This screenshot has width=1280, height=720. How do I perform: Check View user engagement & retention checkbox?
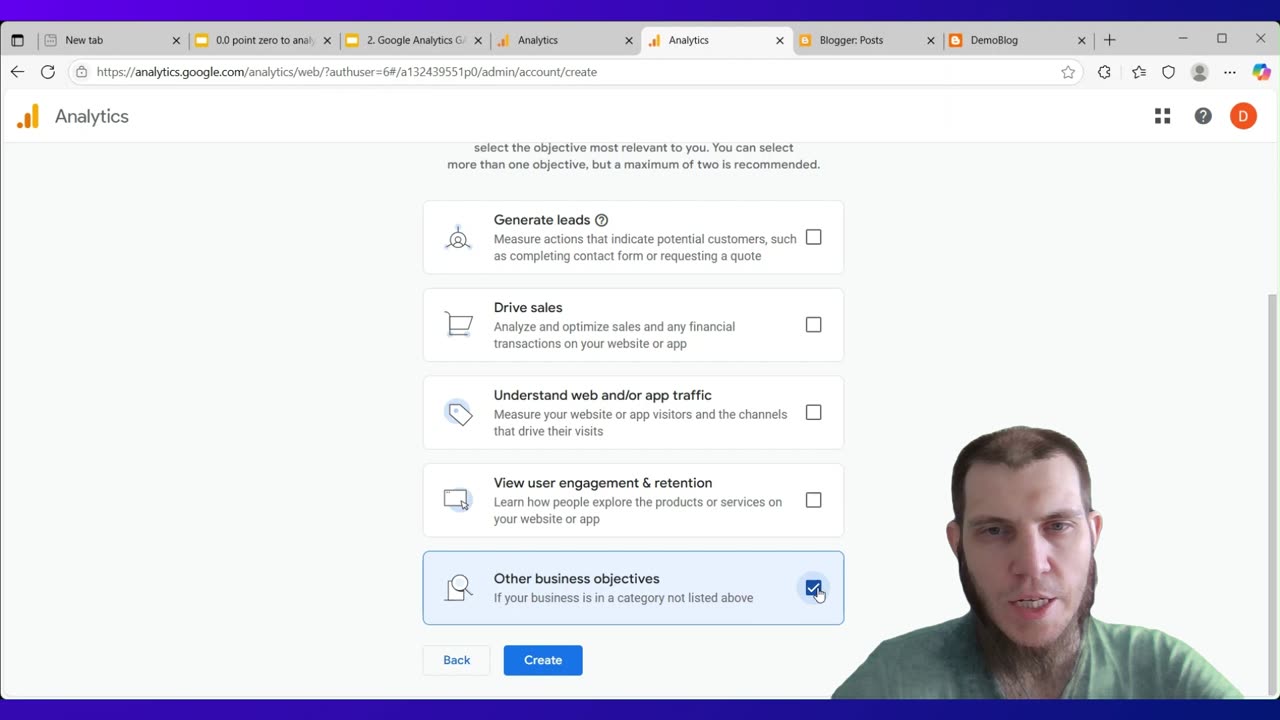point(813,500)
